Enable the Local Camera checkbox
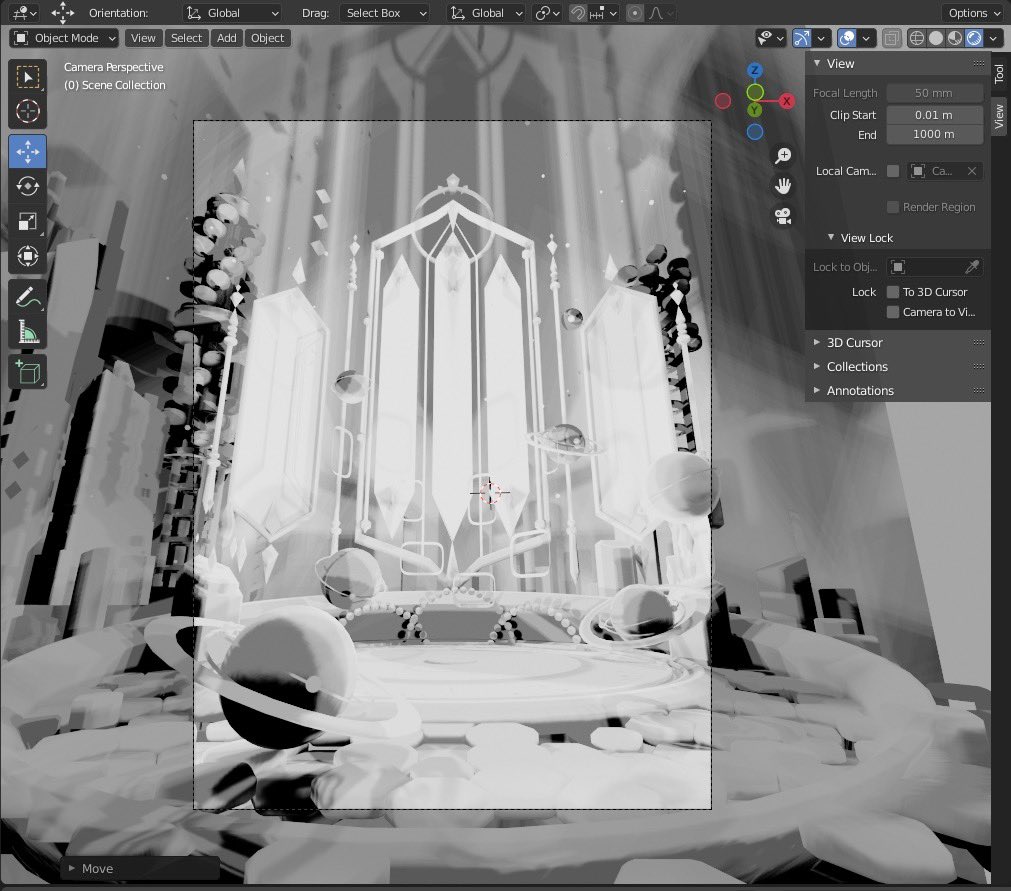The height and width of the screenshot is (891, 1011). 893,171
